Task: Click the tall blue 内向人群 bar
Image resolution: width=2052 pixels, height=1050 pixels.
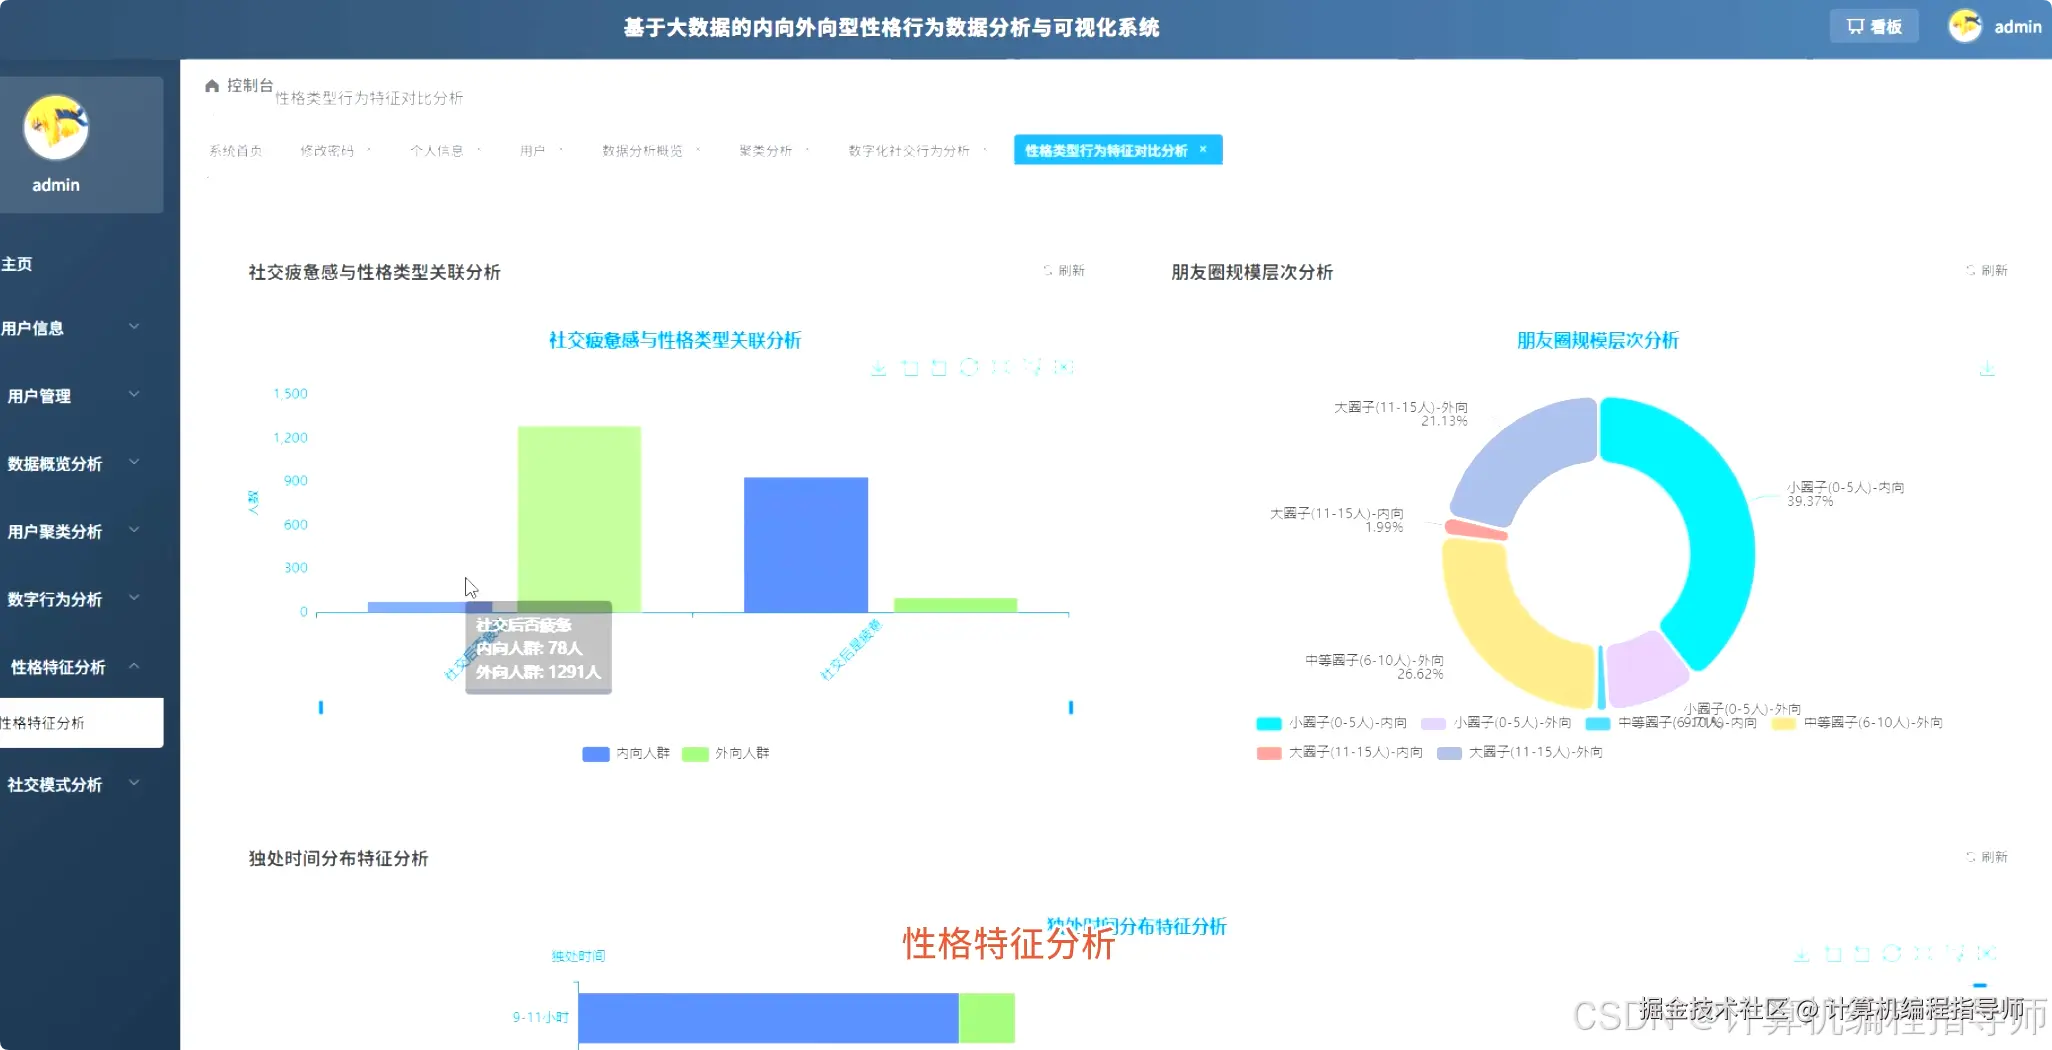Action: point(806,545)
